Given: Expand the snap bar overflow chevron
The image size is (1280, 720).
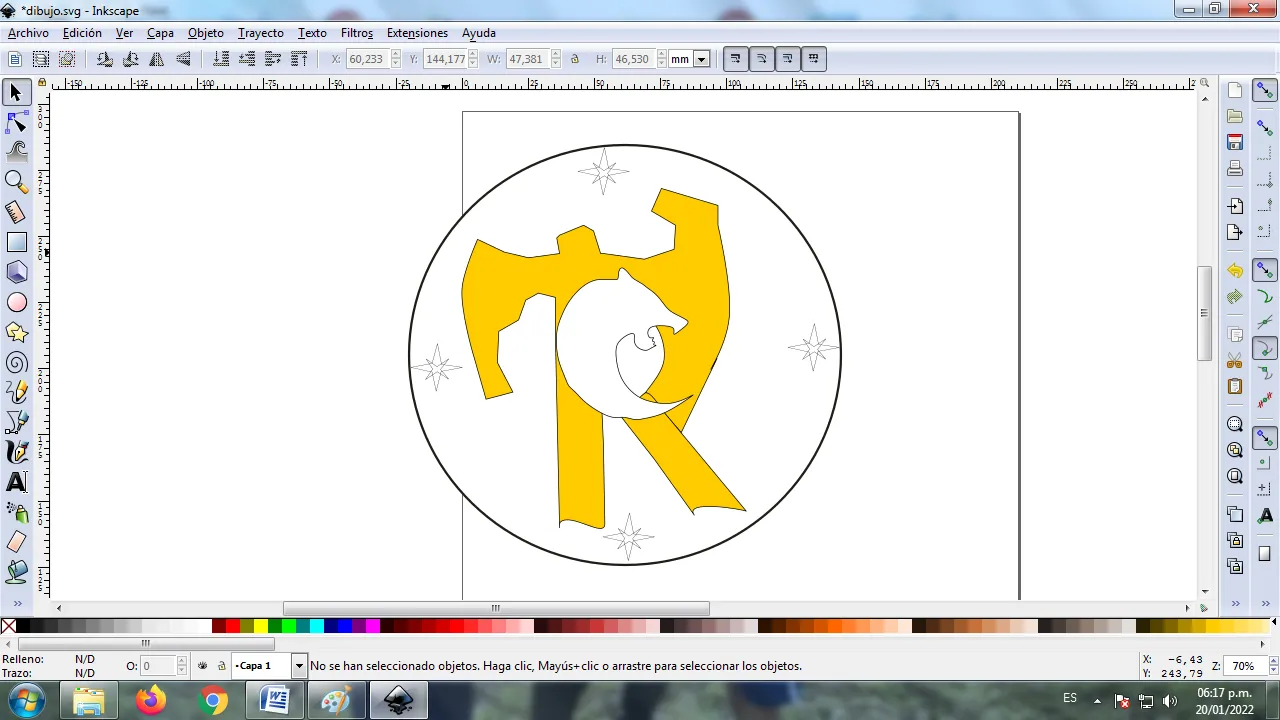Looking at the screenshot, I should click(x=1265, y=604).
